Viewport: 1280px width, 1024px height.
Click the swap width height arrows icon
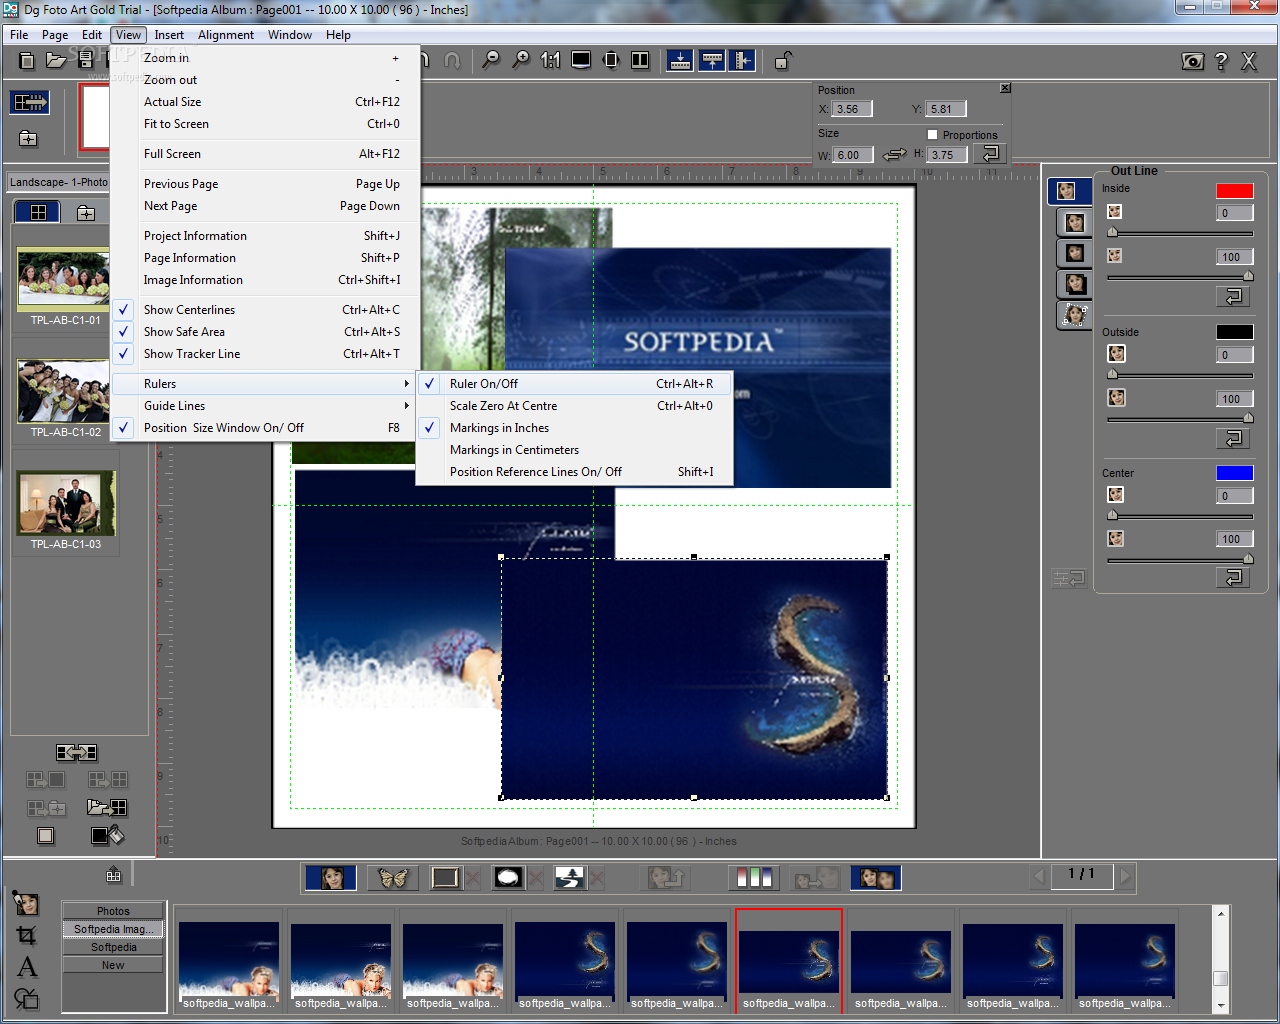click(x=895, y=154)
